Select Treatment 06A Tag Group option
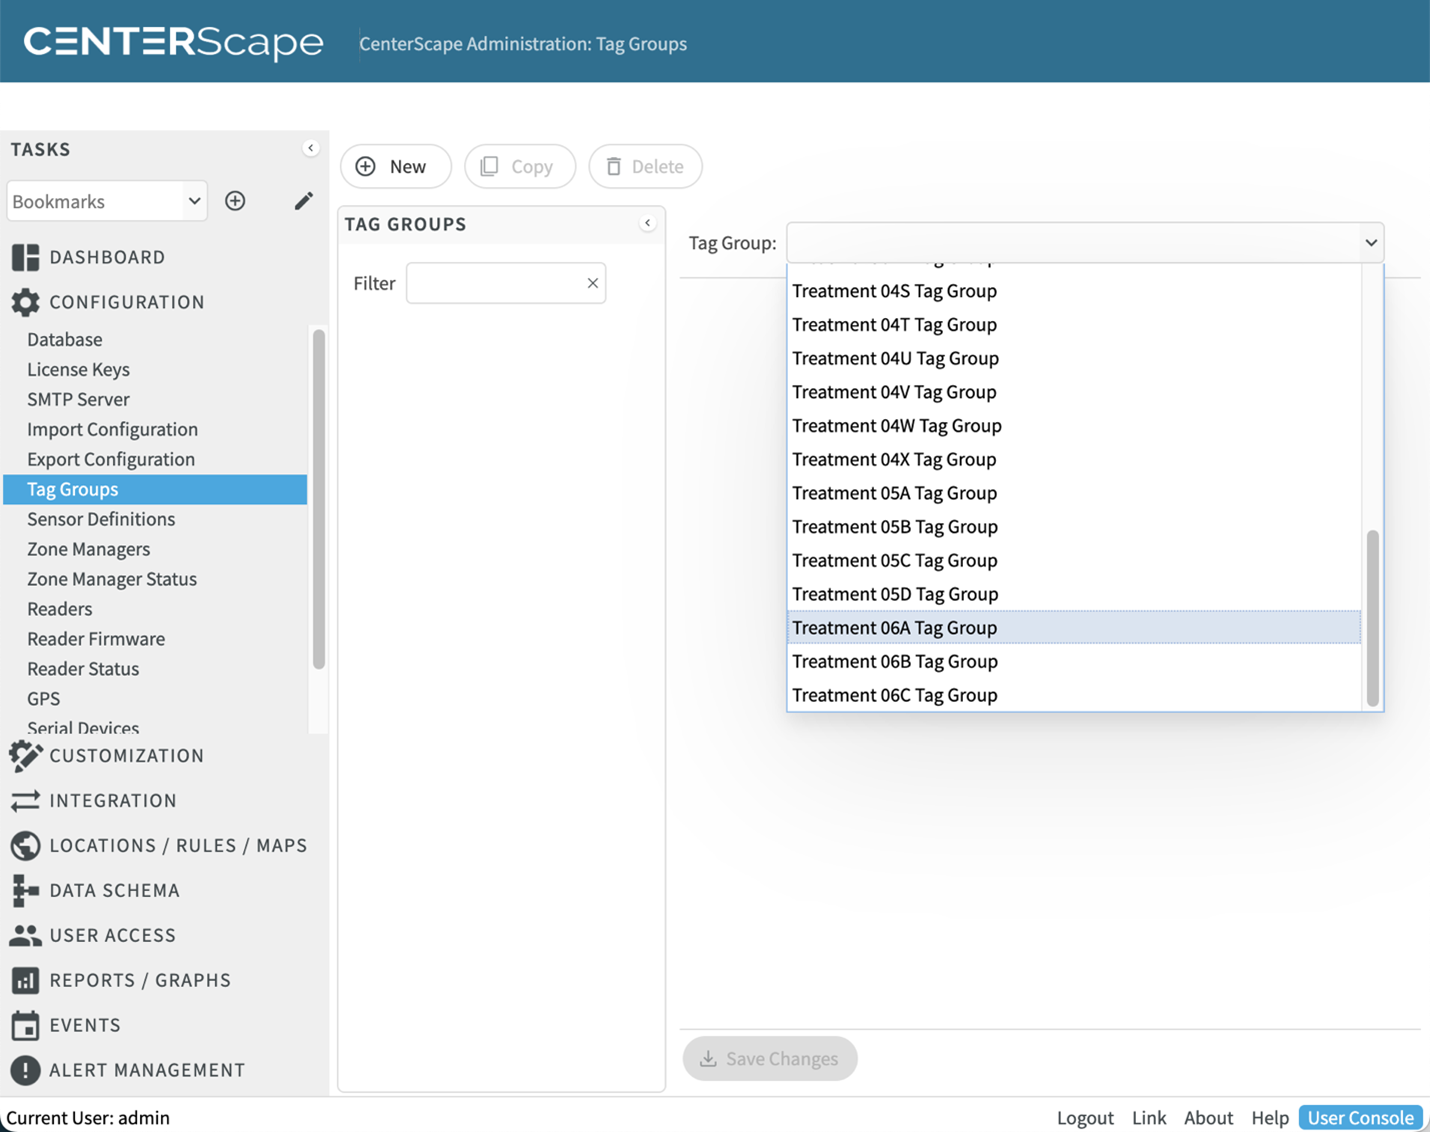The image size is (1430, 1132). click(894, 628)
